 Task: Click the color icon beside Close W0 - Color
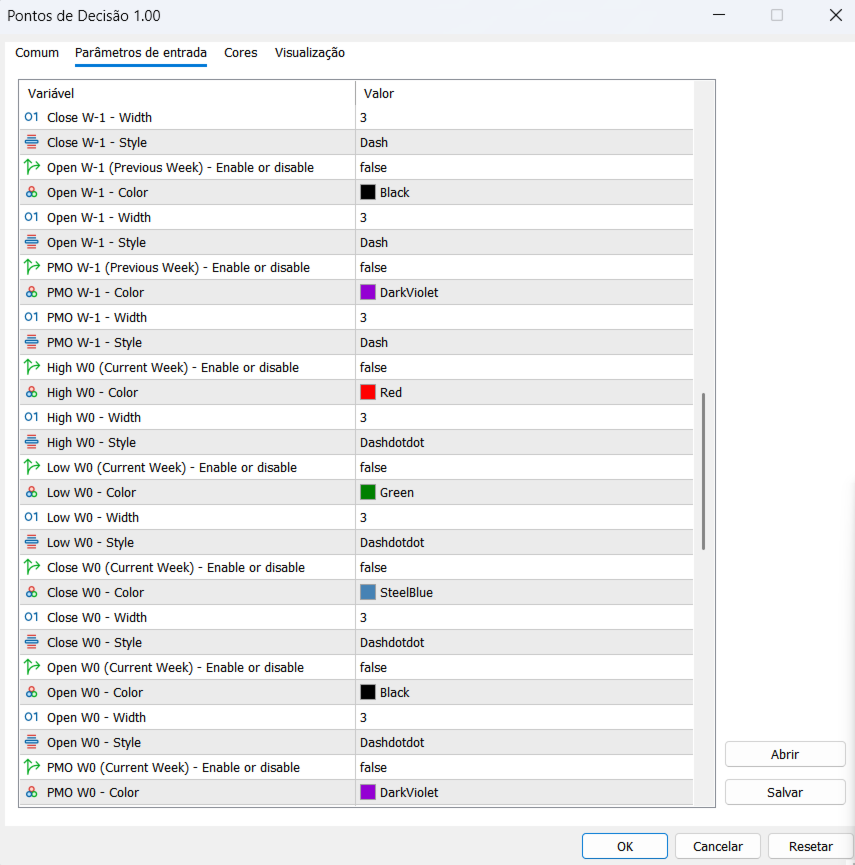31,593
